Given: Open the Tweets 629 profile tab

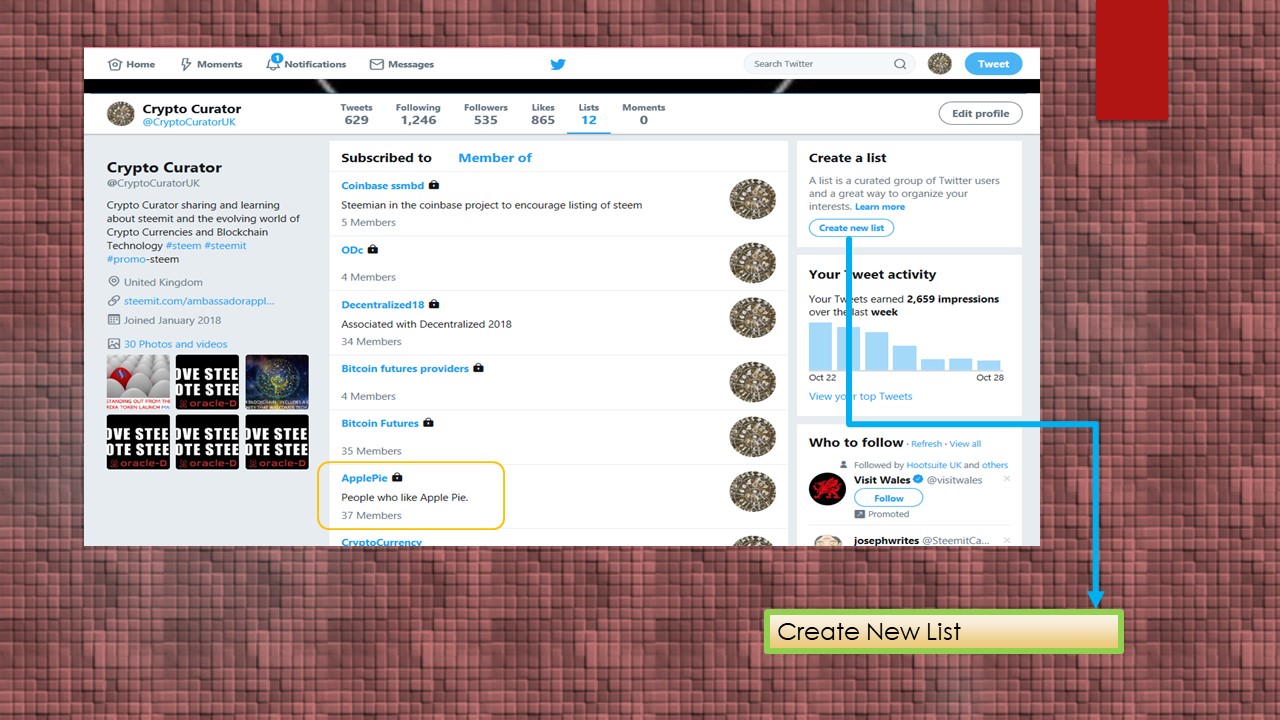Looking at the screenshot, I should [x=356, y=114].
